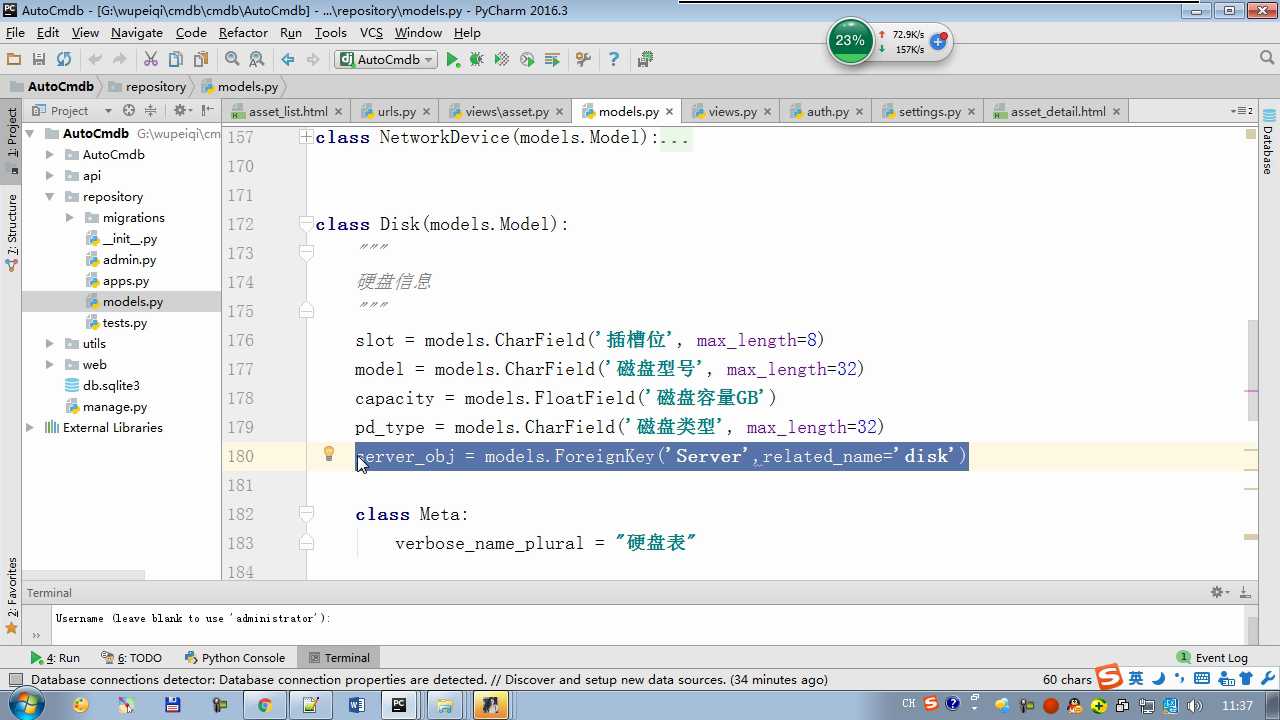The image size is (1280, 720).
Task: Open Help with question mark icon
Action: [614, 60]
